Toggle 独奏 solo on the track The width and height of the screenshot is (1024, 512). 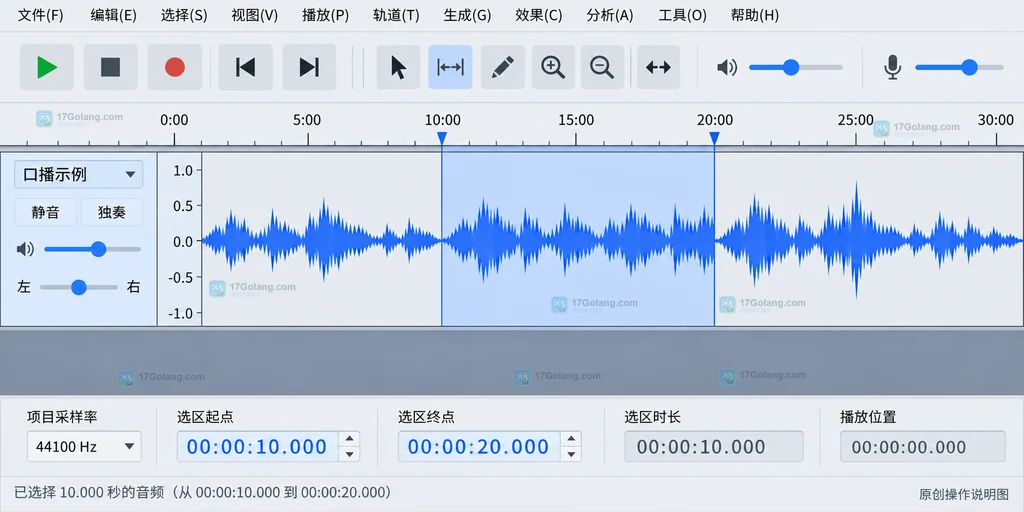(x=112, y=212)
